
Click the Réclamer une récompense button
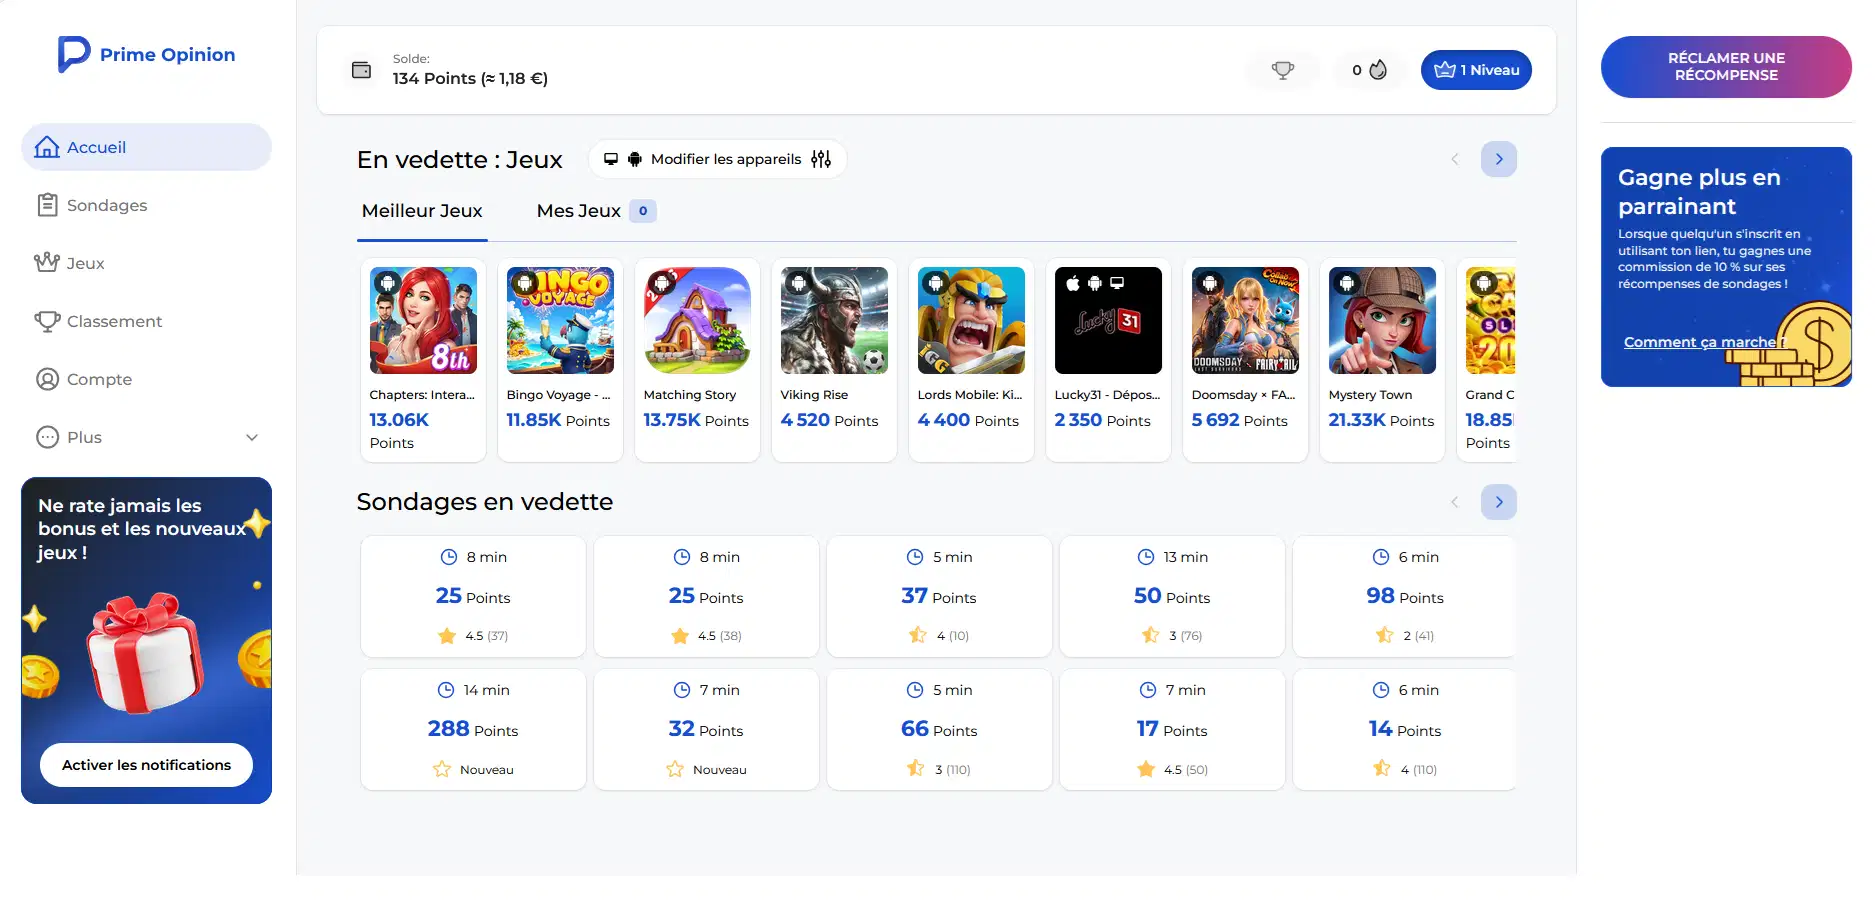pos(1726,67)
